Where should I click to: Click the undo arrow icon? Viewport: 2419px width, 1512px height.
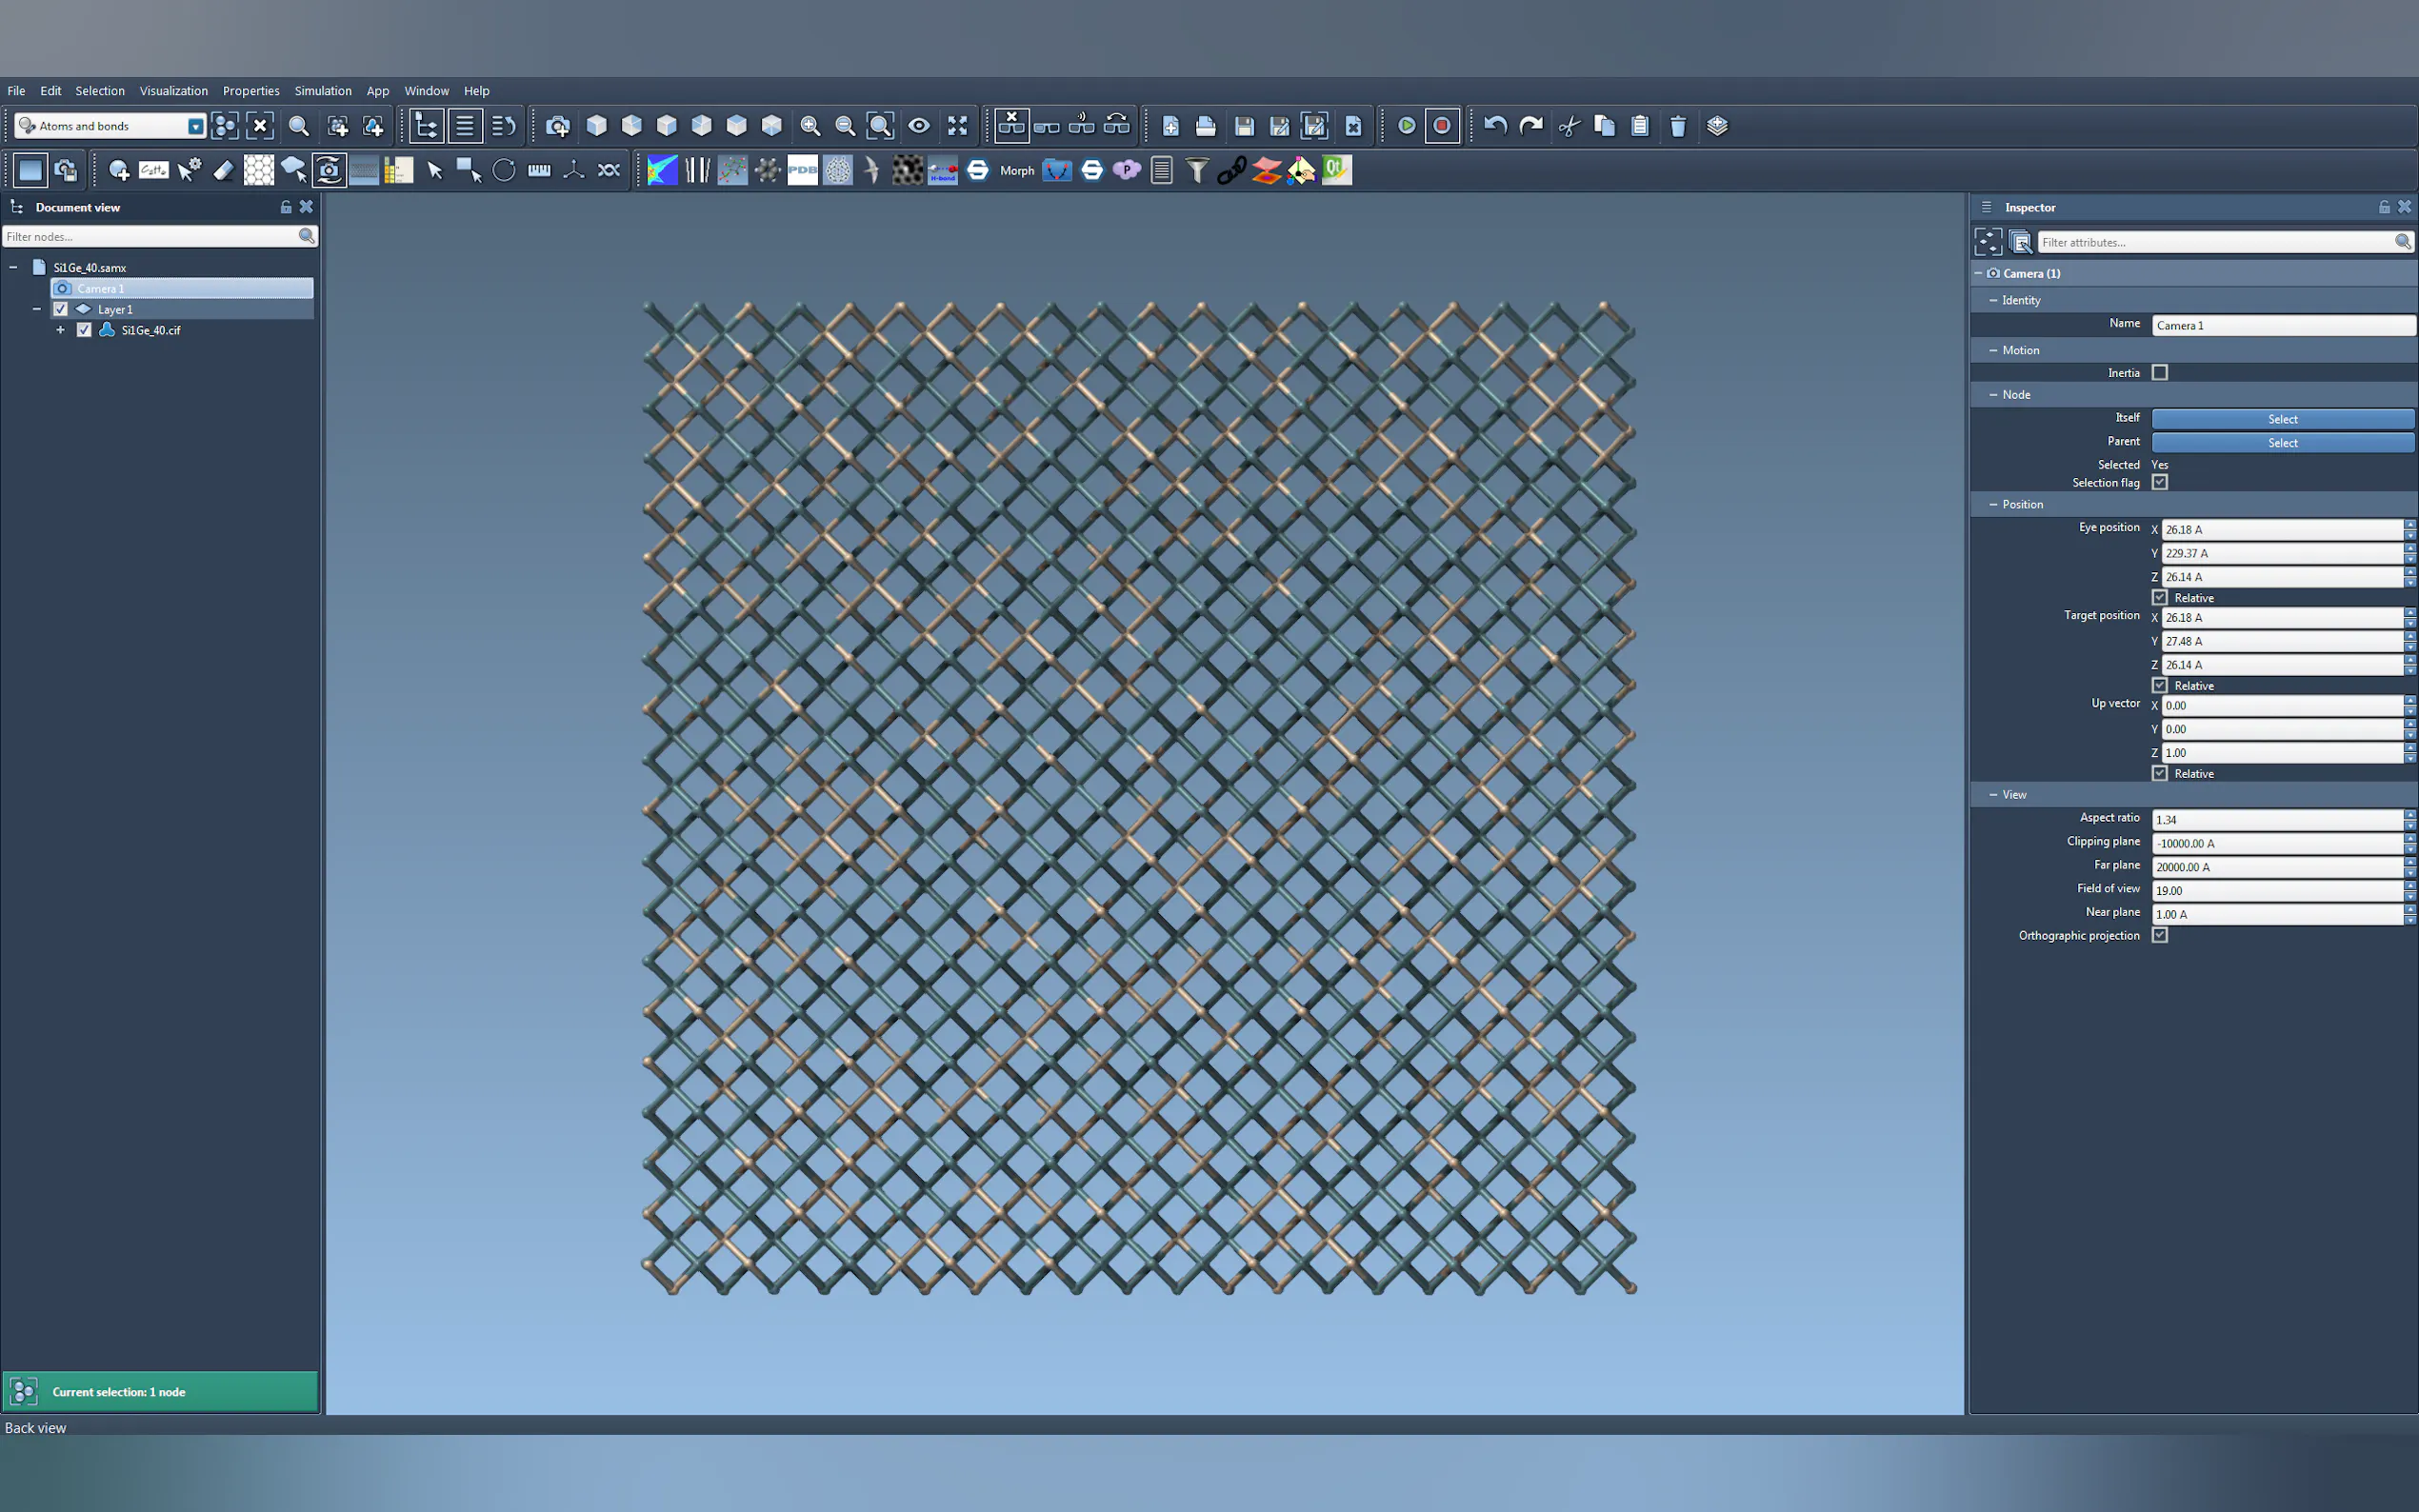pos(1495,126)
